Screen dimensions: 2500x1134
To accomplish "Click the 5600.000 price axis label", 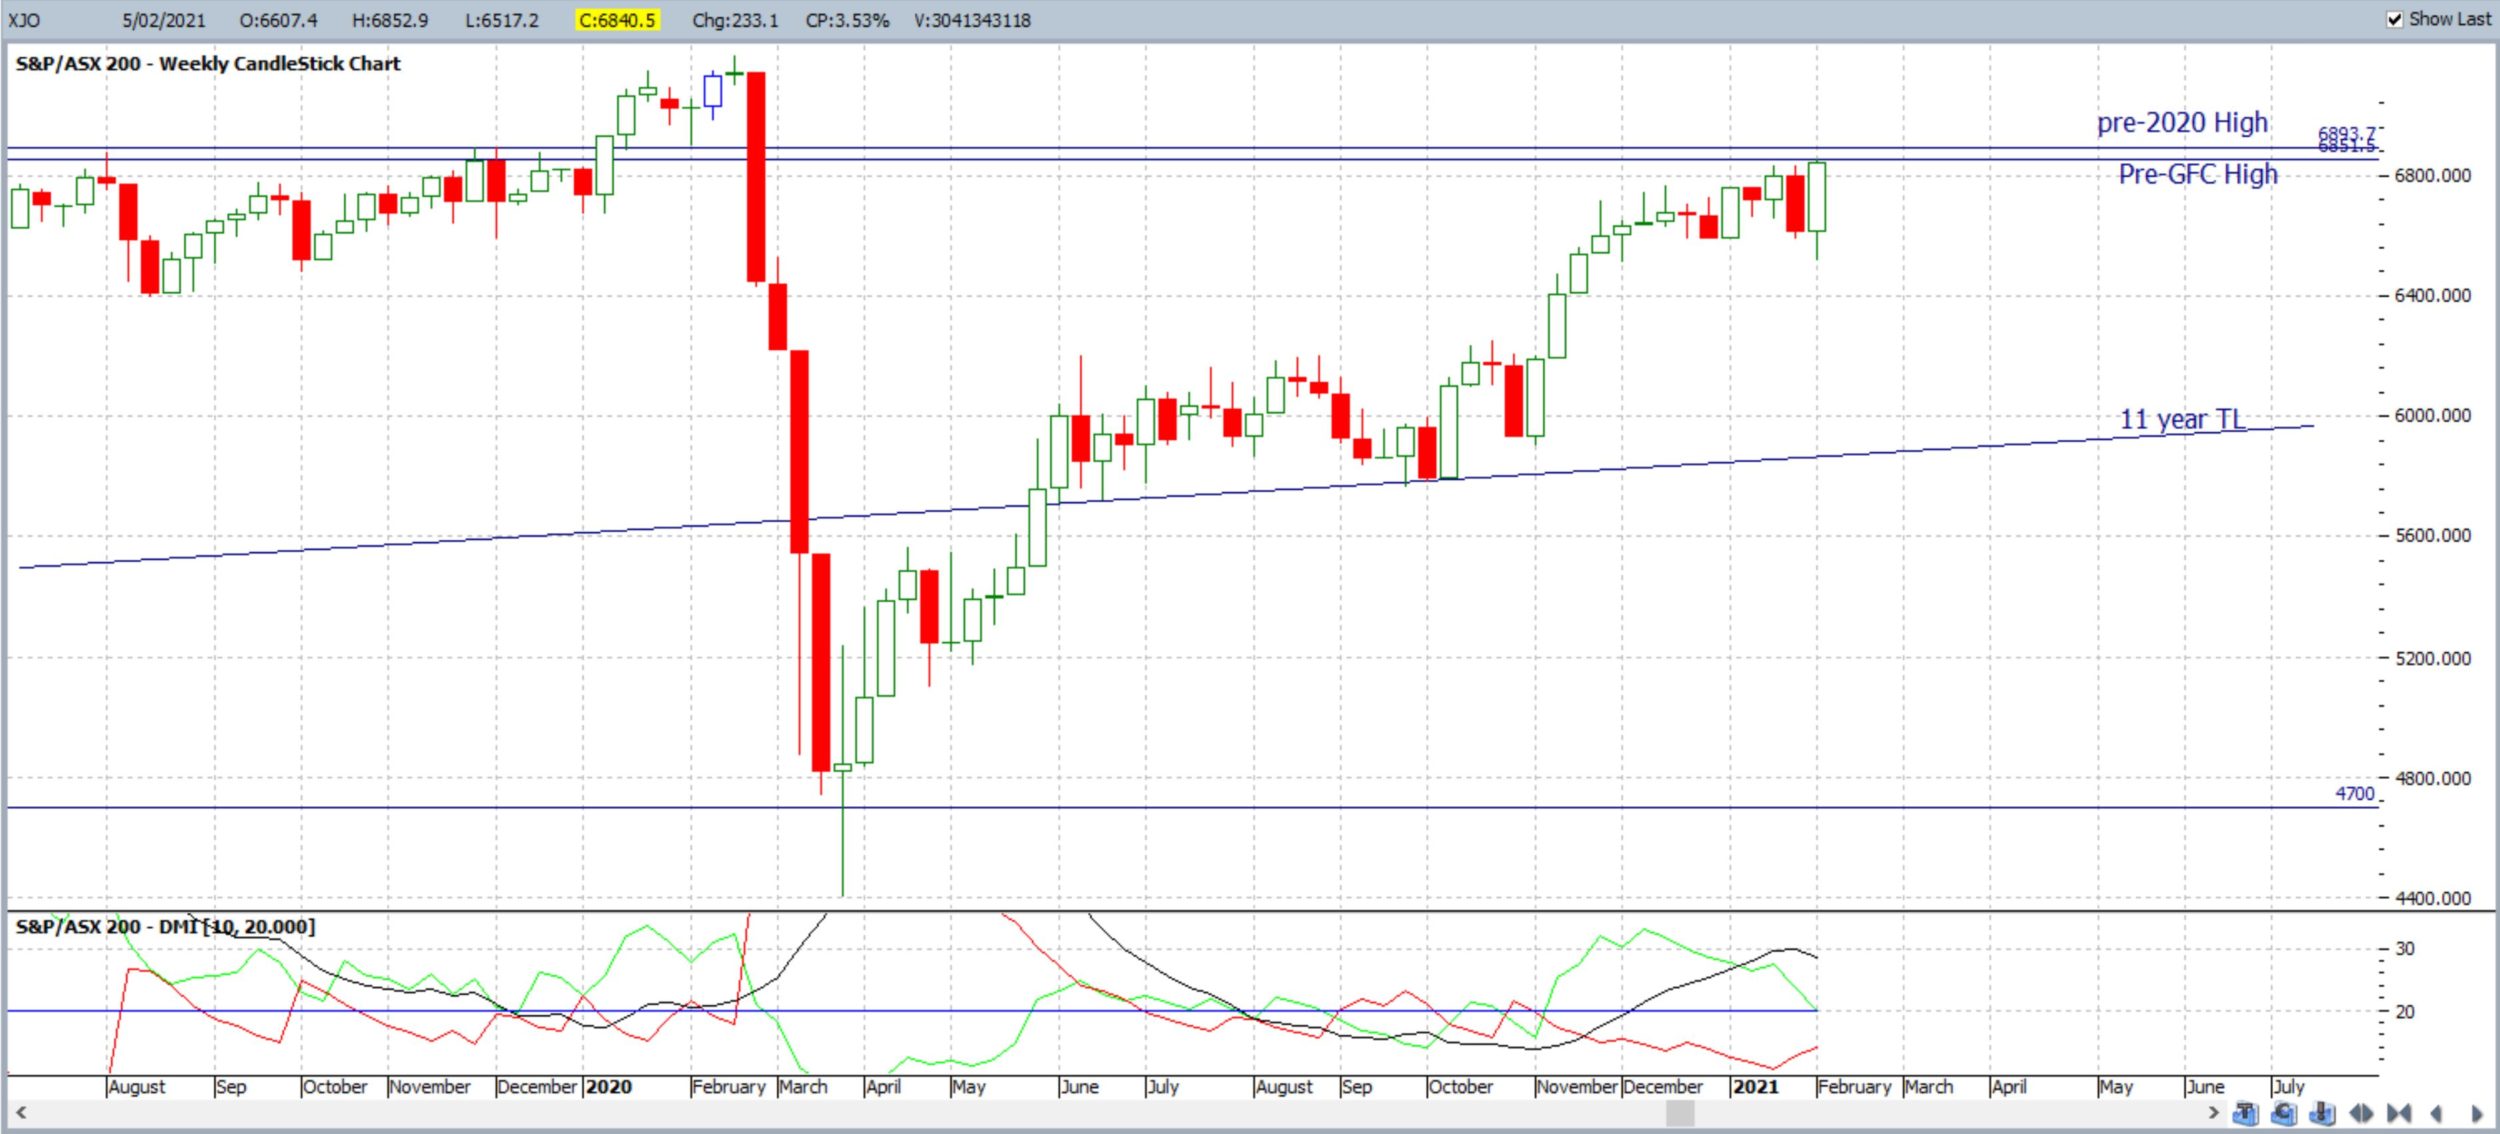I will [x=2432, y=535].
